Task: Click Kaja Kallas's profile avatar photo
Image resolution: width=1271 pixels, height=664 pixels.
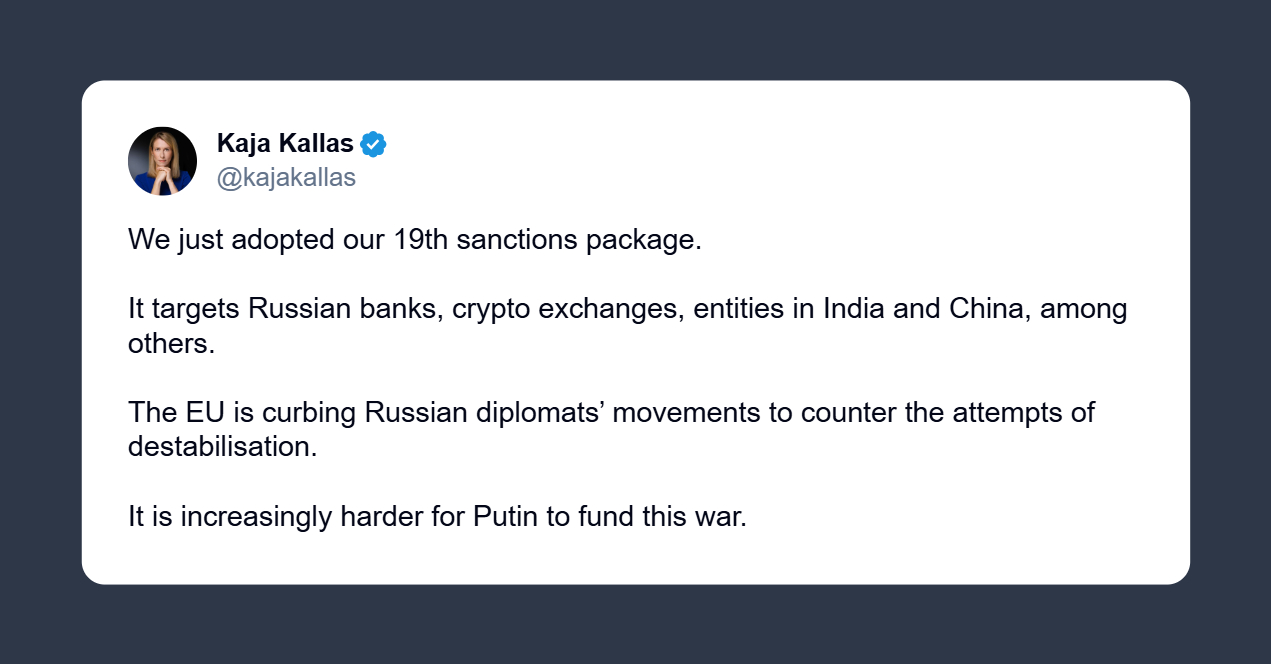Action: point(162,161)
